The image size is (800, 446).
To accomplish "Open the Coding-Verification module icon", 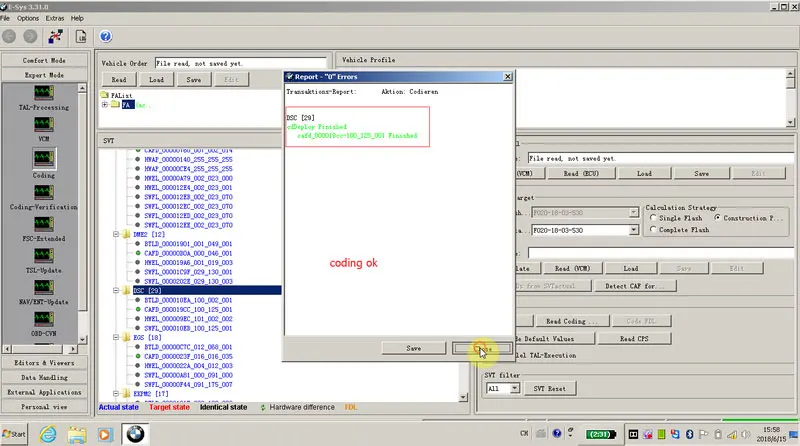I will tap(43, 192).
